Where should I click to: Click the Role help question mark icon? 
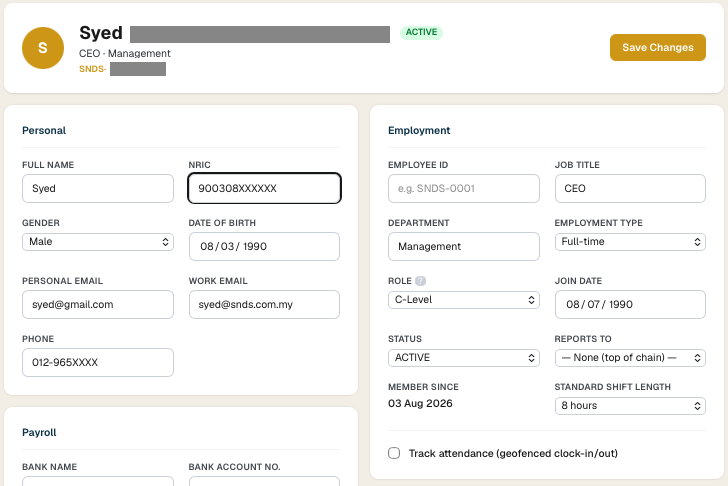point(420,281)
